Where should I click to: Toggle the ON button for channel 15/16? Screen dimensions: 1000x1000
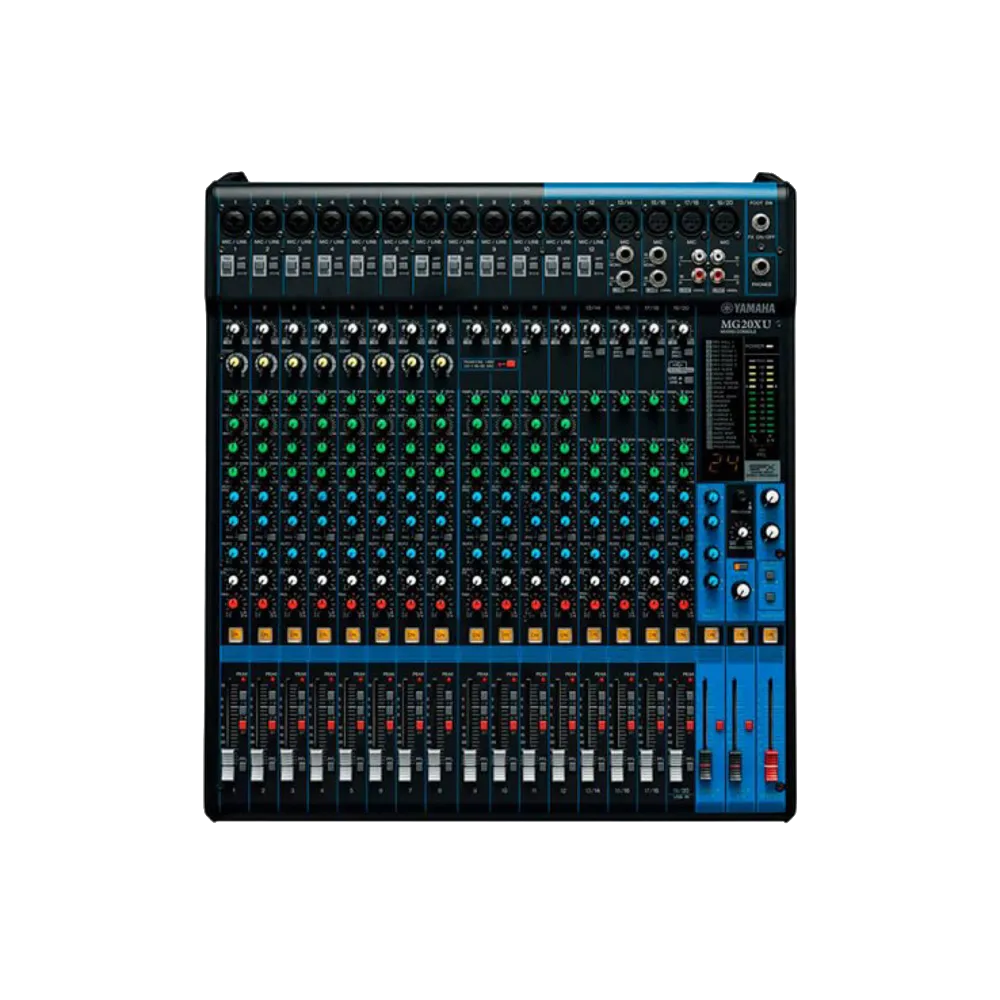click(x=623, y=635)
